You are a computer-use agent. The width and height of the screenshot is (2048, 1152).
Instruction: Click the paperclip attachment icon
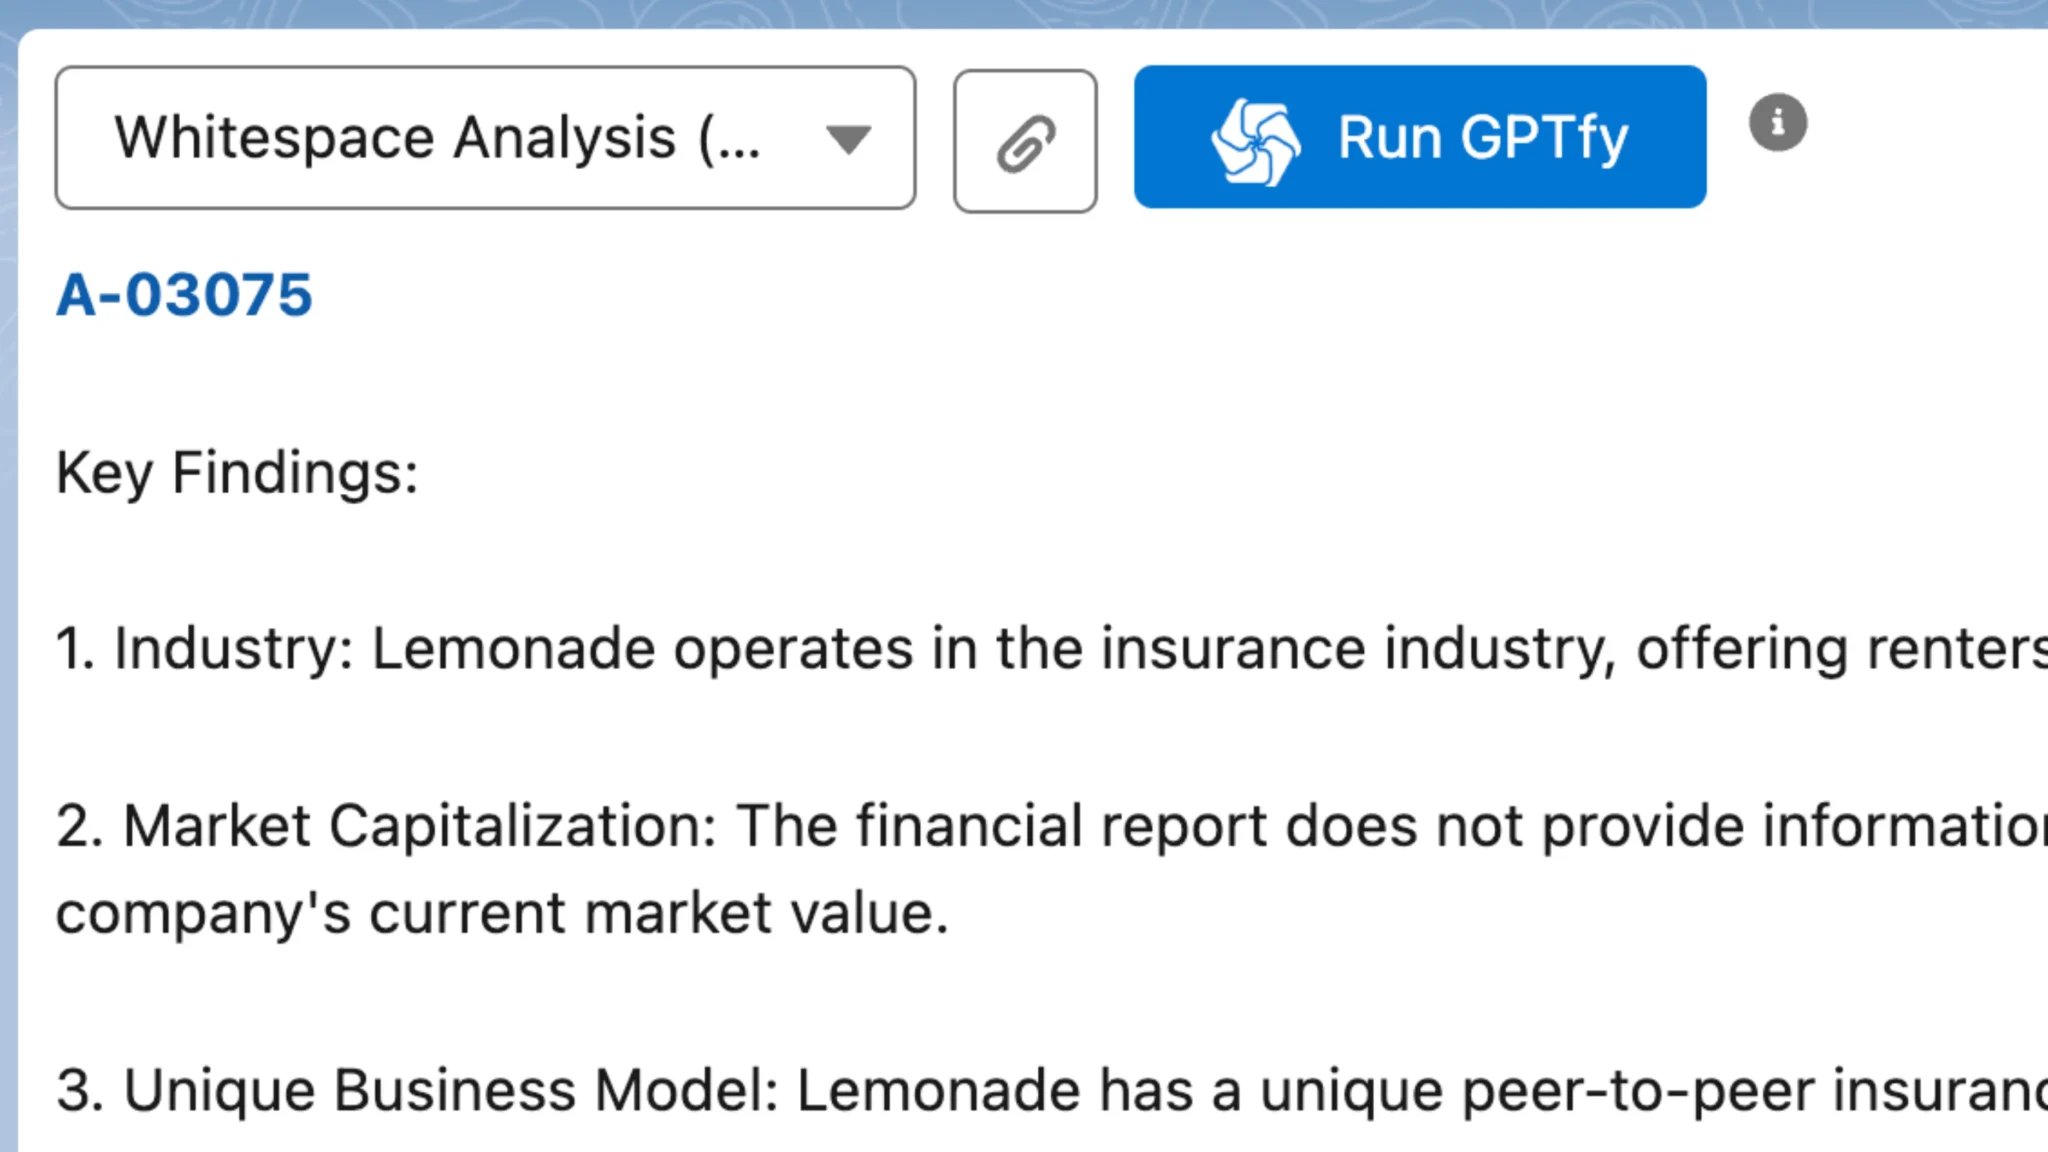coord(1025,142)
